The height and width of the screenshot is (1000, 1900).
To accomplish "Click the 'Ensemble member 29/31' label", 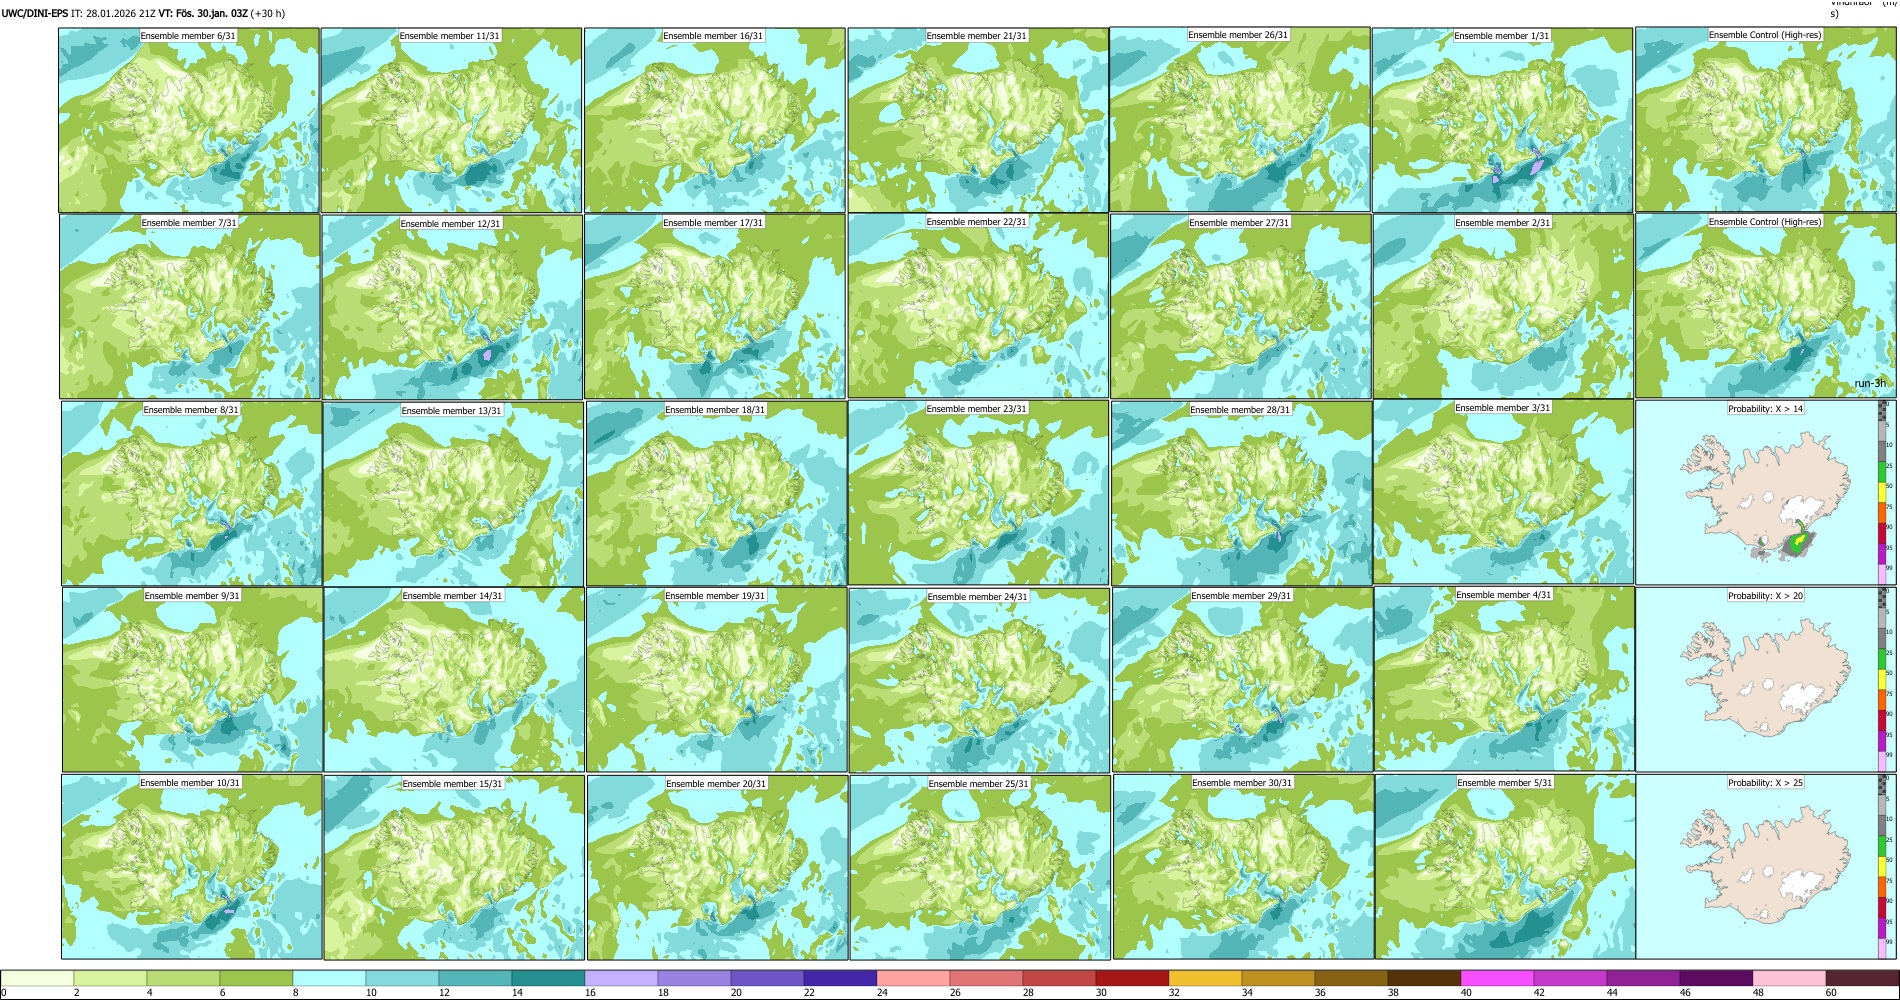I will 1241,596.
